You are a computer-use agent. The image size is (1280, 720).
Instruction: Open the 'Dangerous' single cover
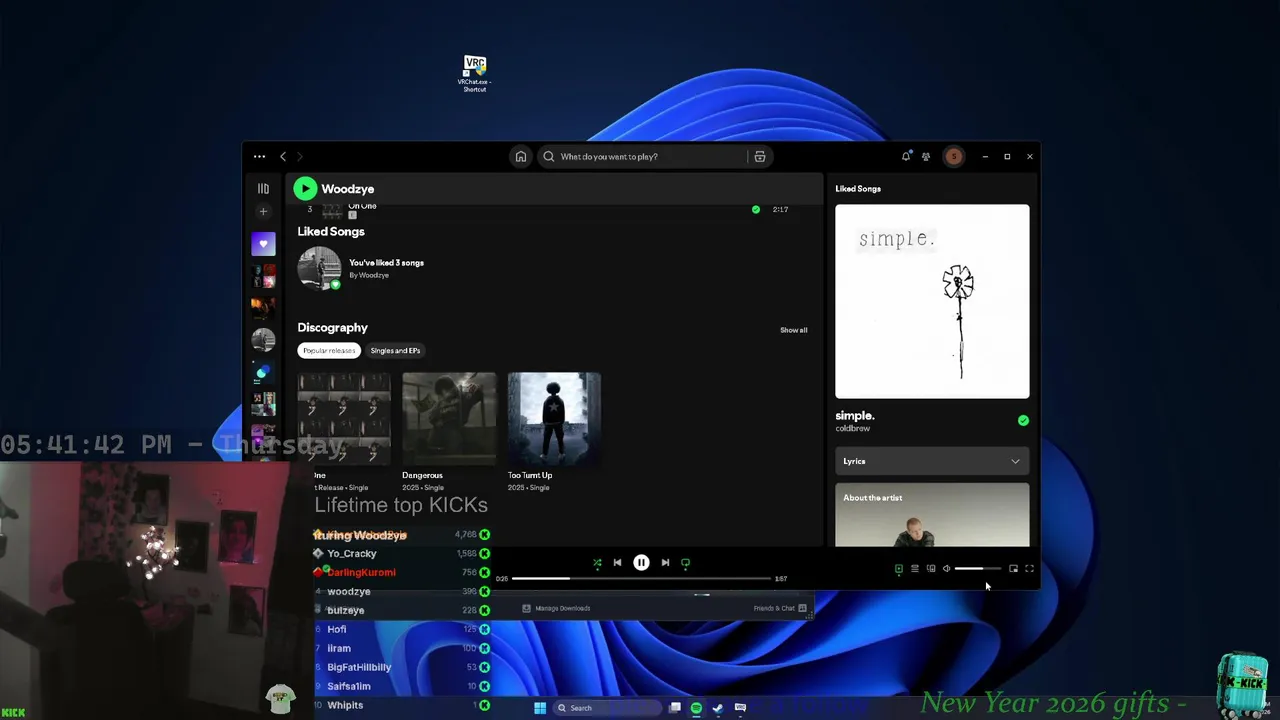pos(449,418)
